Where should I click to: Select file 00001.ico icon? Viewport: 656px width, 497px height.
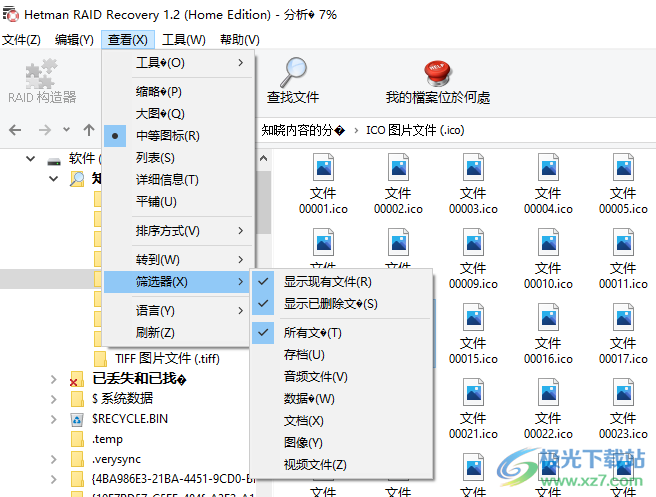[x=323, y=167]
